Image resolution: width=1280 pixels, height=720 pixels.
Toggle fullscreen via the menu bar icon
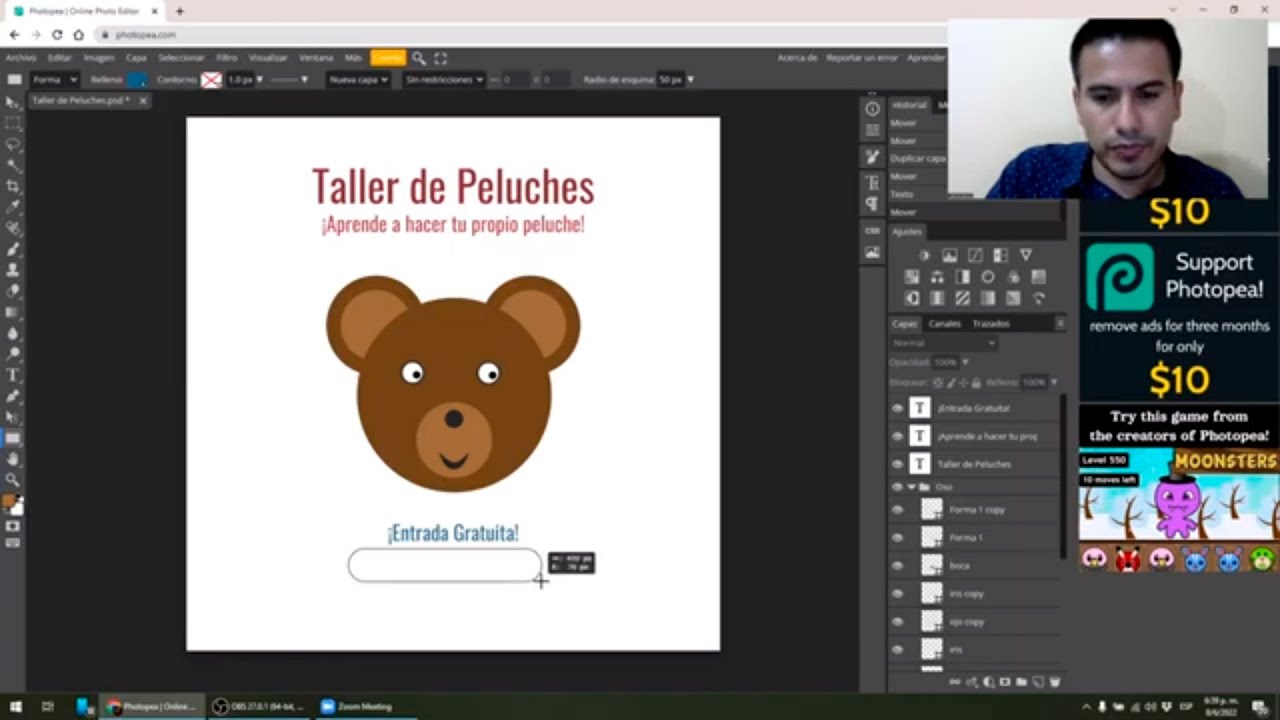point(441,58)
